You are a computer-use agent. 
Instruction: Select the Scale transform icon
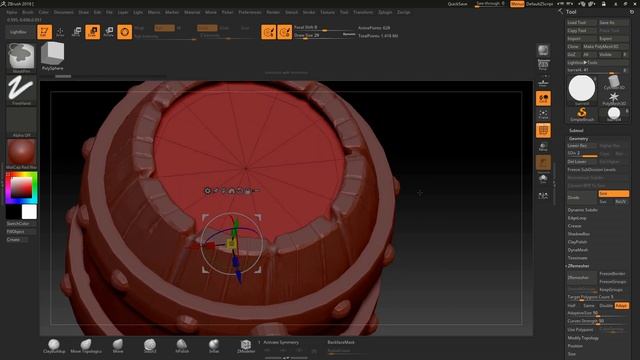tap(93, 32)
